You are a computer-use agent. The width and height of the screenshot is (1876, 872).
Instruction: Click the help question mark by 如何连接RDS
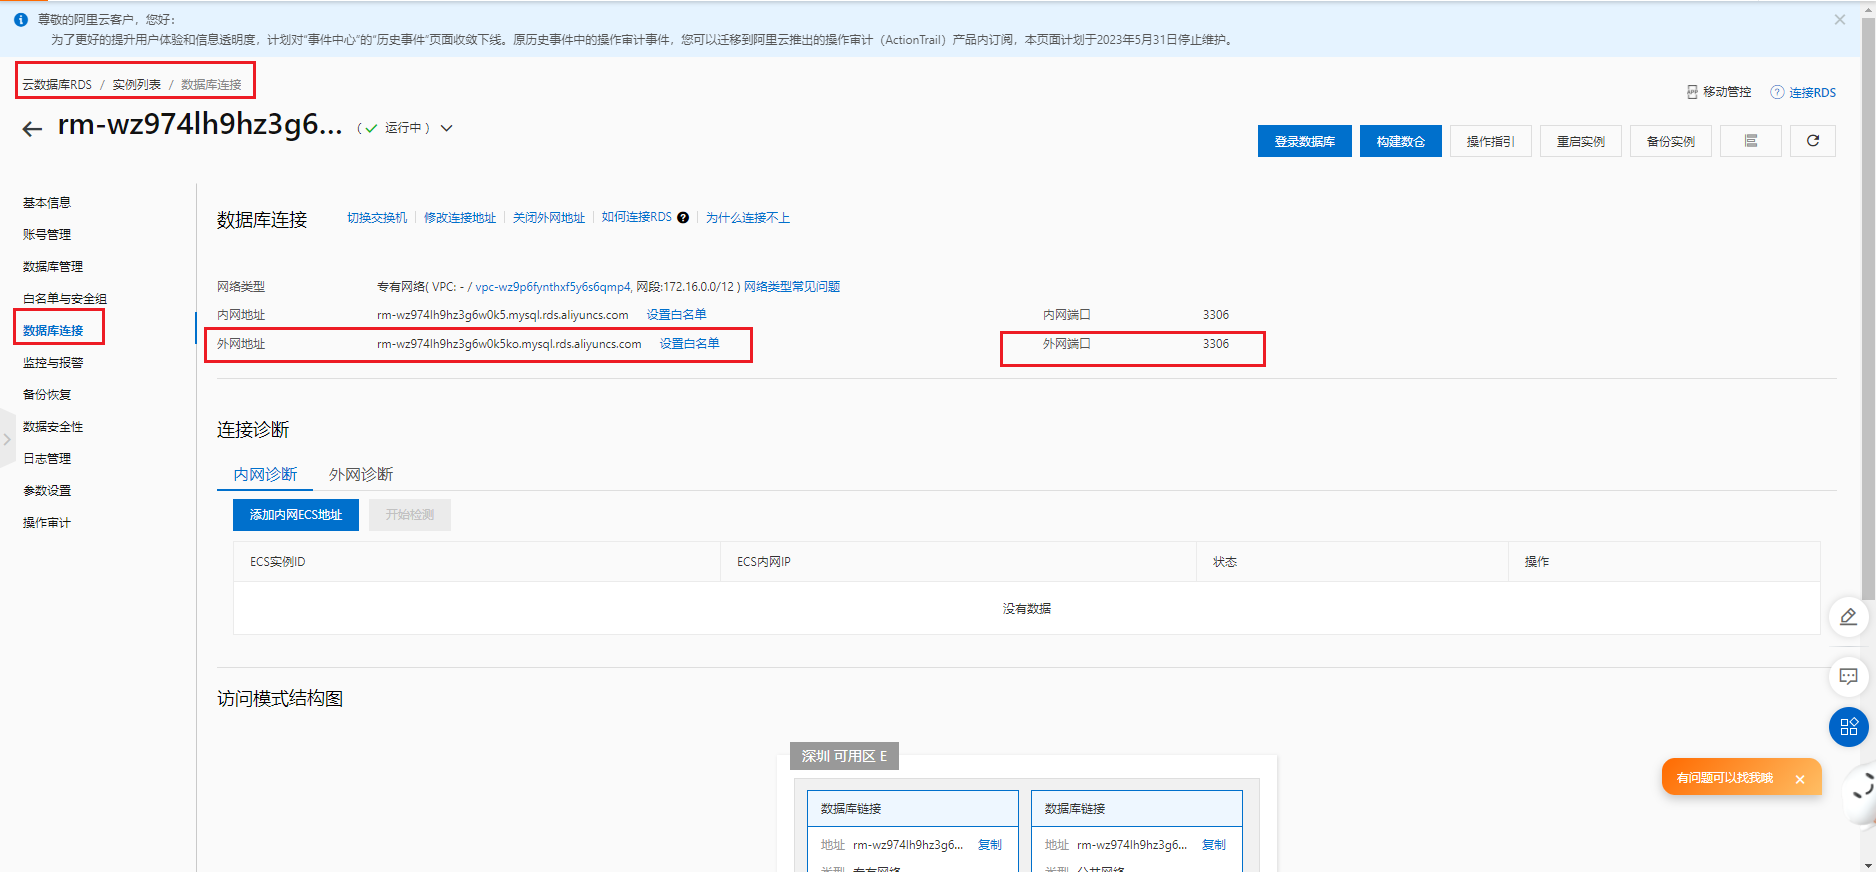point(683,218)
